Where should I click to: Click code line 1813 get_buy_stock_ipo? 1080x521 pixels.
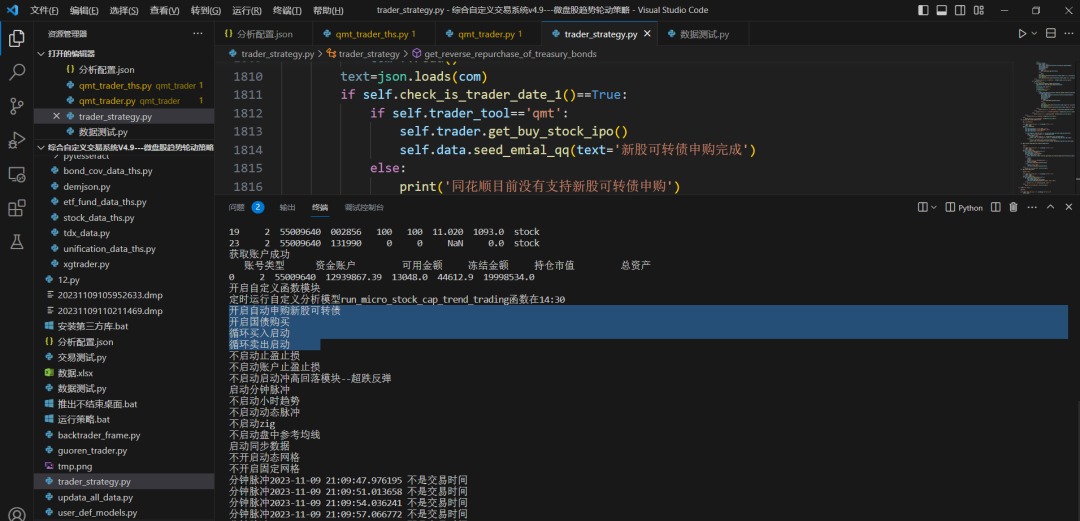click(x=513, y=131)
